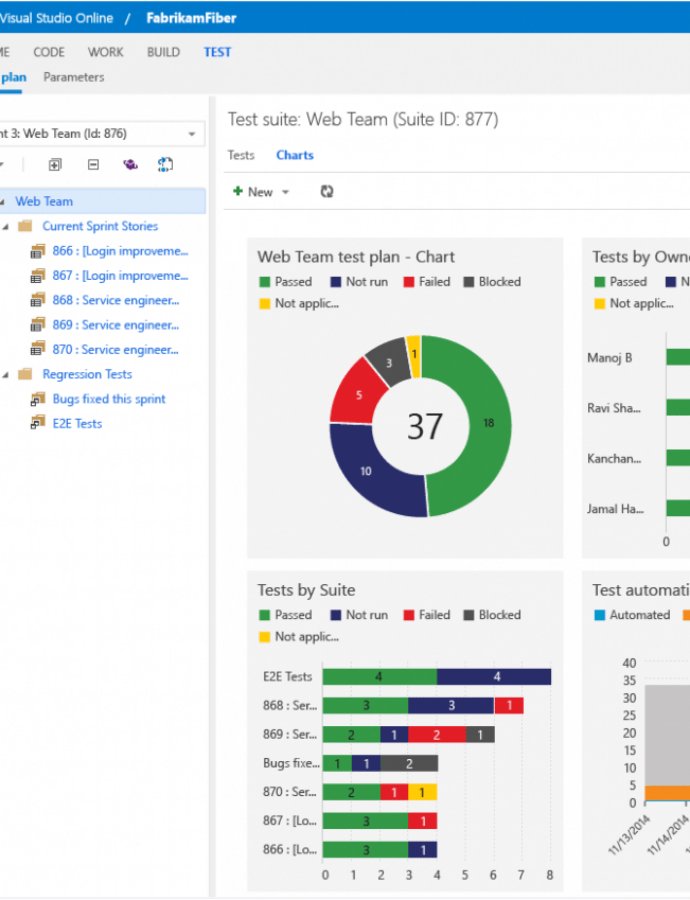Refresh the charts using the refresh icon
Viewport: 690px width, 900px height.
[326, 191]
